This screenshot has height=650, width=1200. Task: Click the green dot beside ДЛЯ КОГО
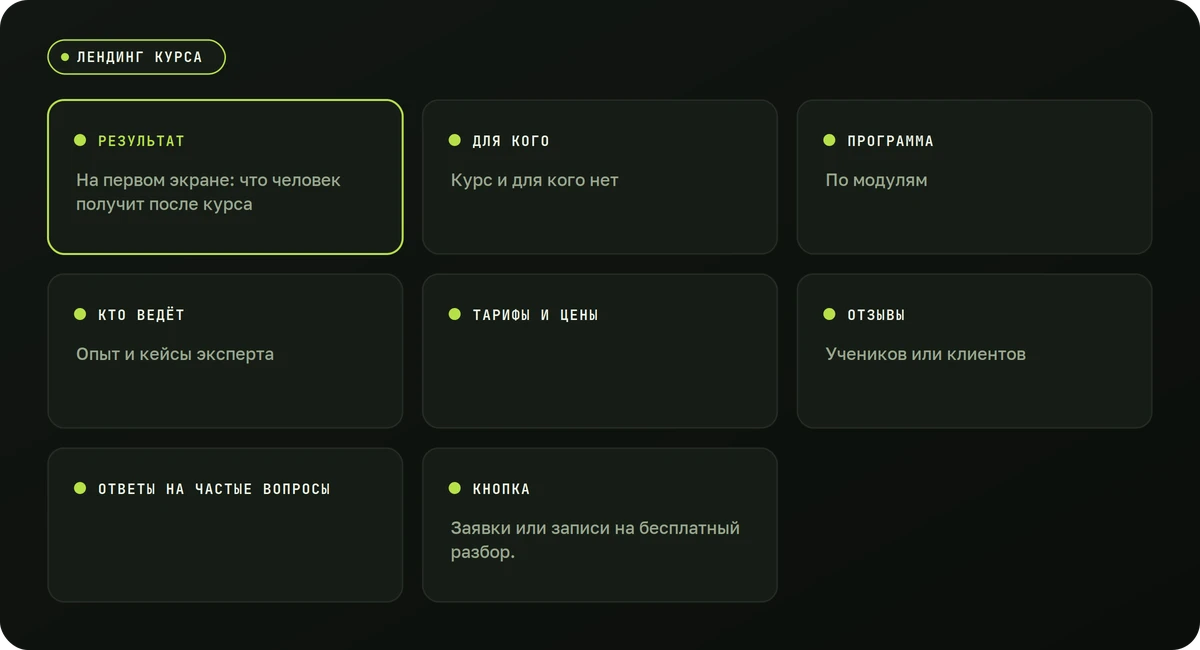pyautogui.click(x=454, y=140)
